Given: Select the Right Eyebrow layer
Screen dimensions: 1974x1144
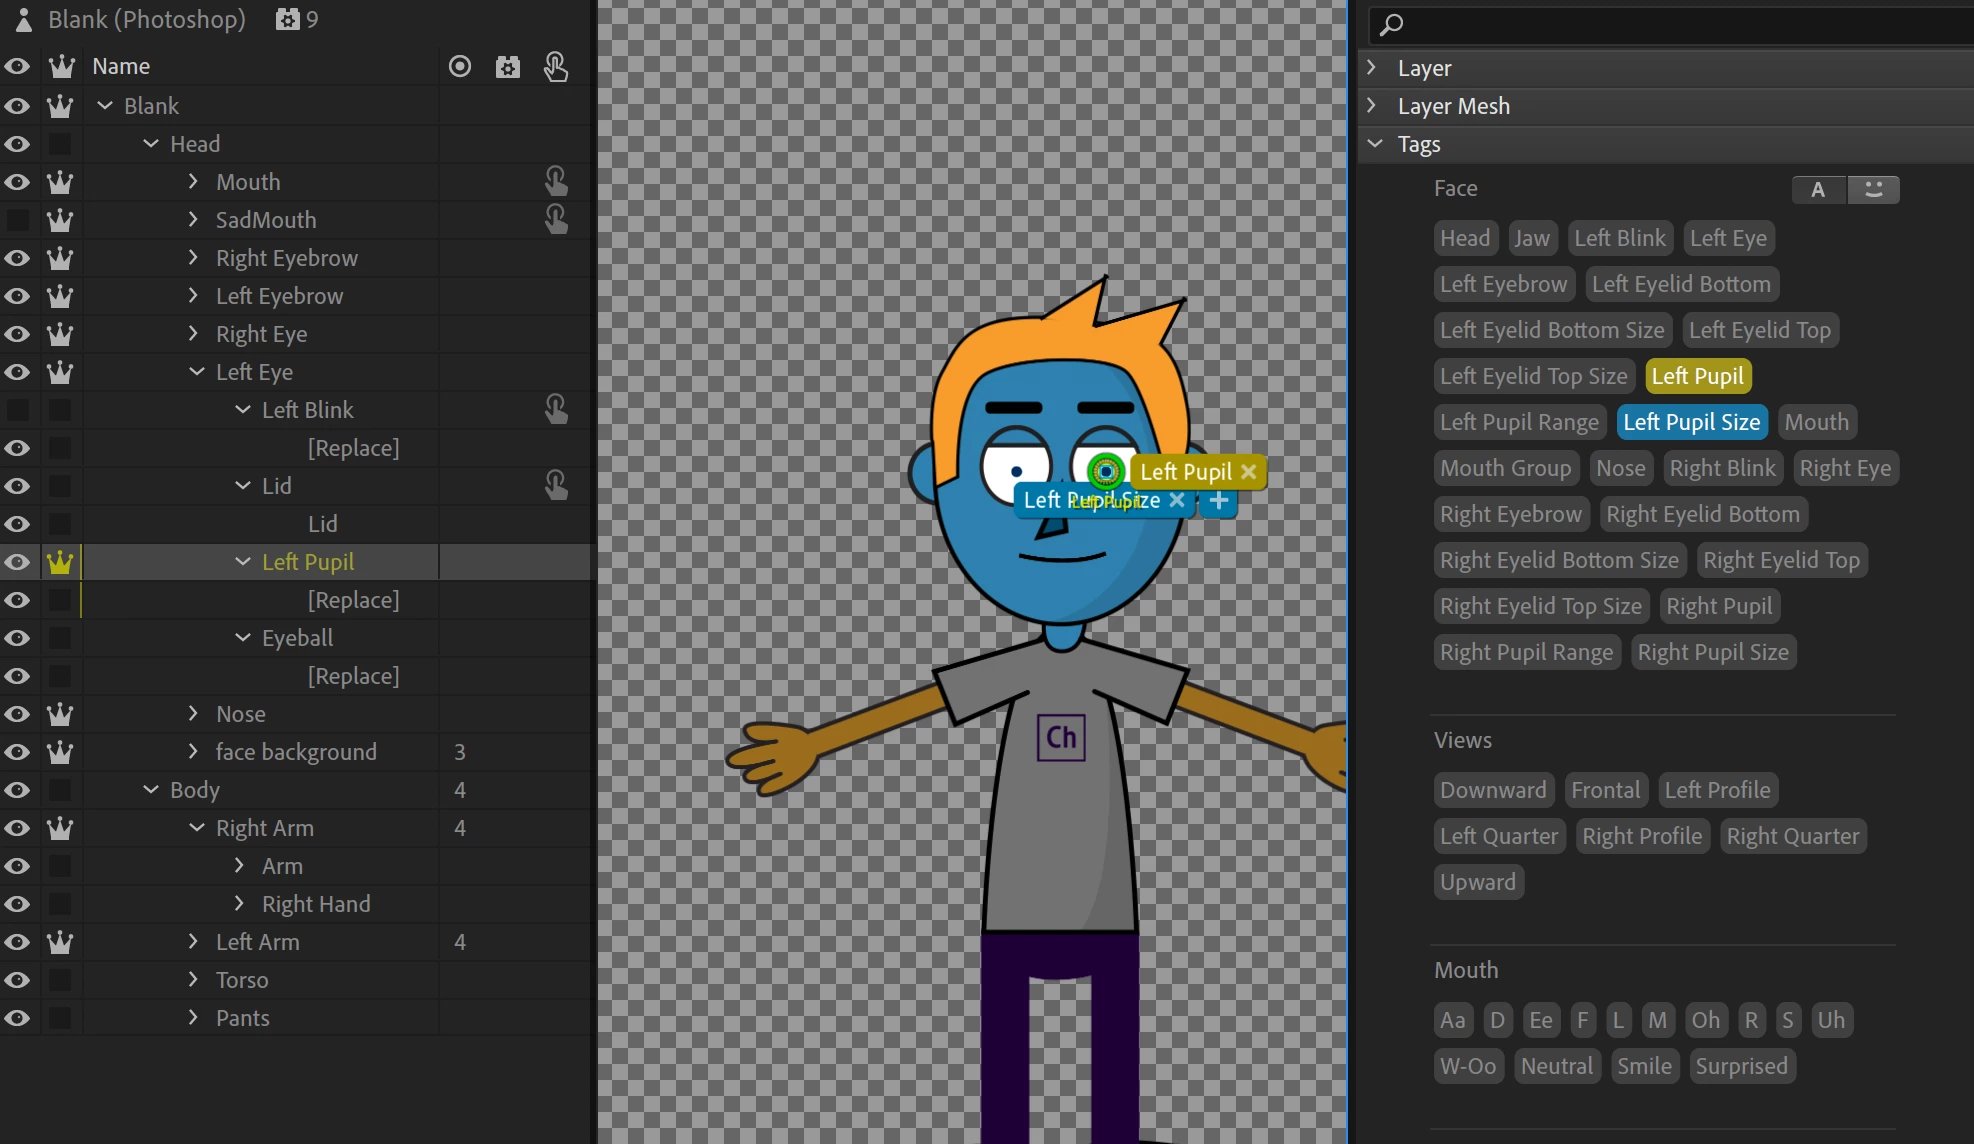Looking at the screenshot, I should pyautogui.click(x=286, y=258).
